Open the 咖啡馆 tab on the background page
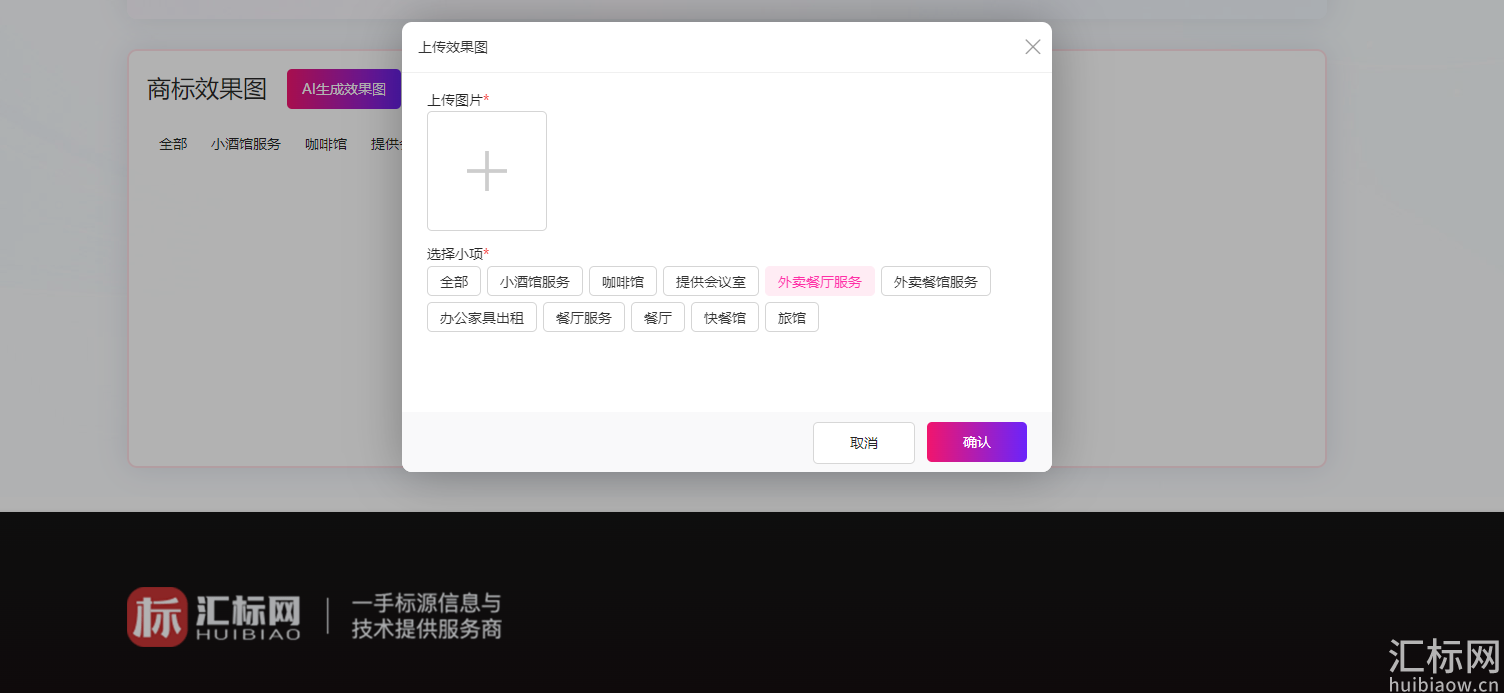 (326, 144)
